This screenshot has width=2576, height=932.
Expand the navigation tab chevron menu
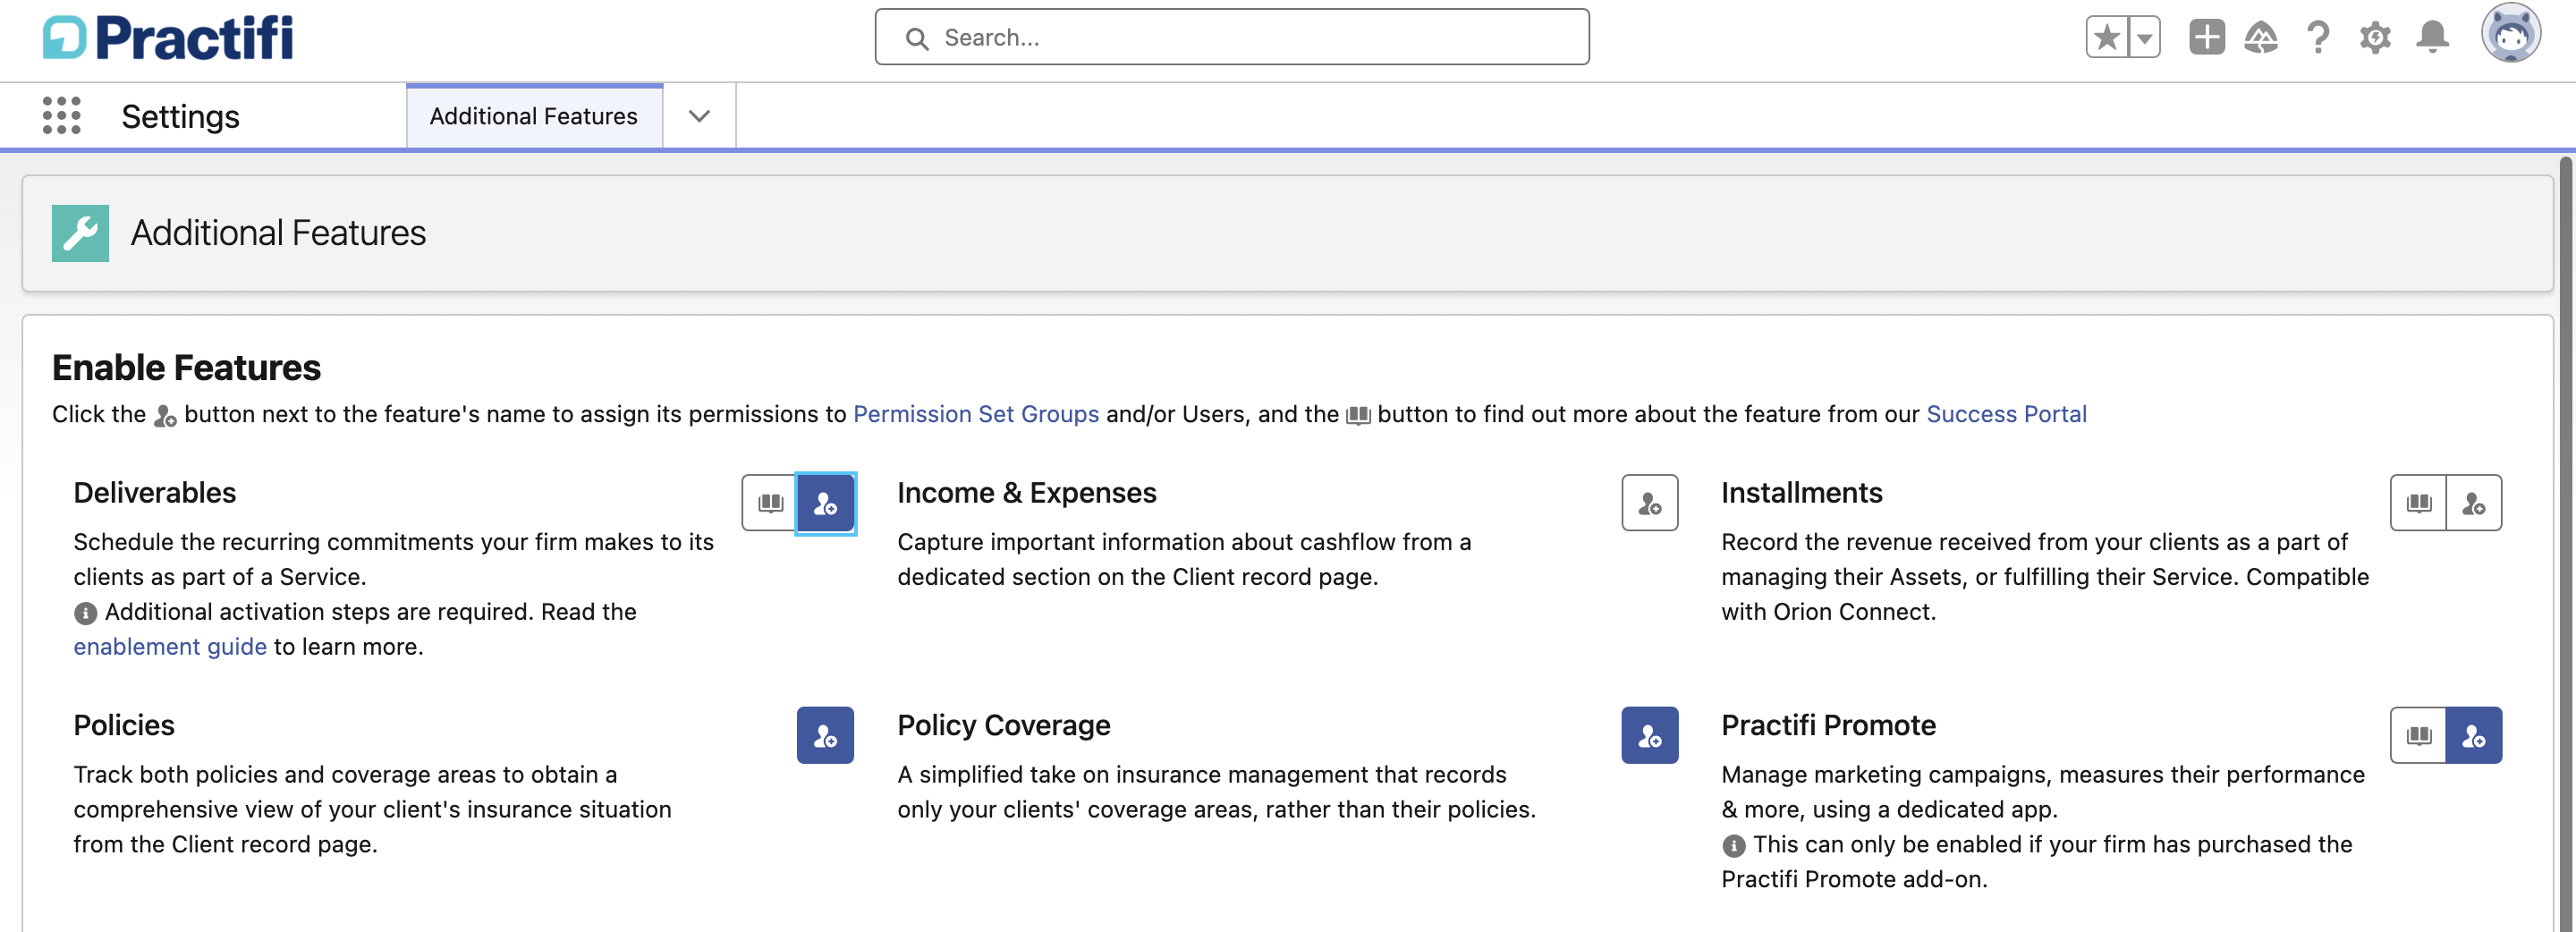699,117
